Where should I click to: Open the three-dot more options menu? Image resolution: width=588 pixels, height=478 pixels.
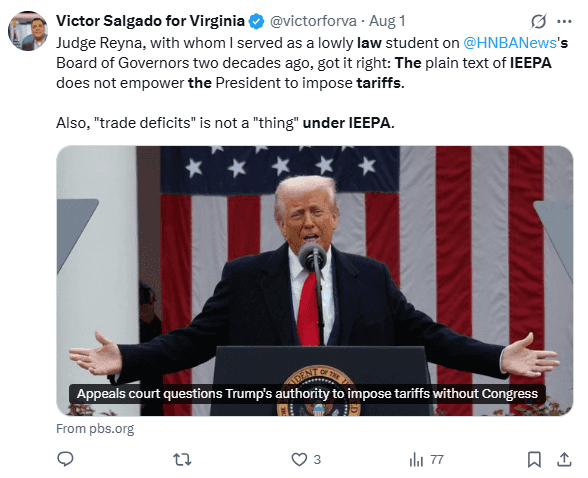pyautogui.click(x=564, y=21)
